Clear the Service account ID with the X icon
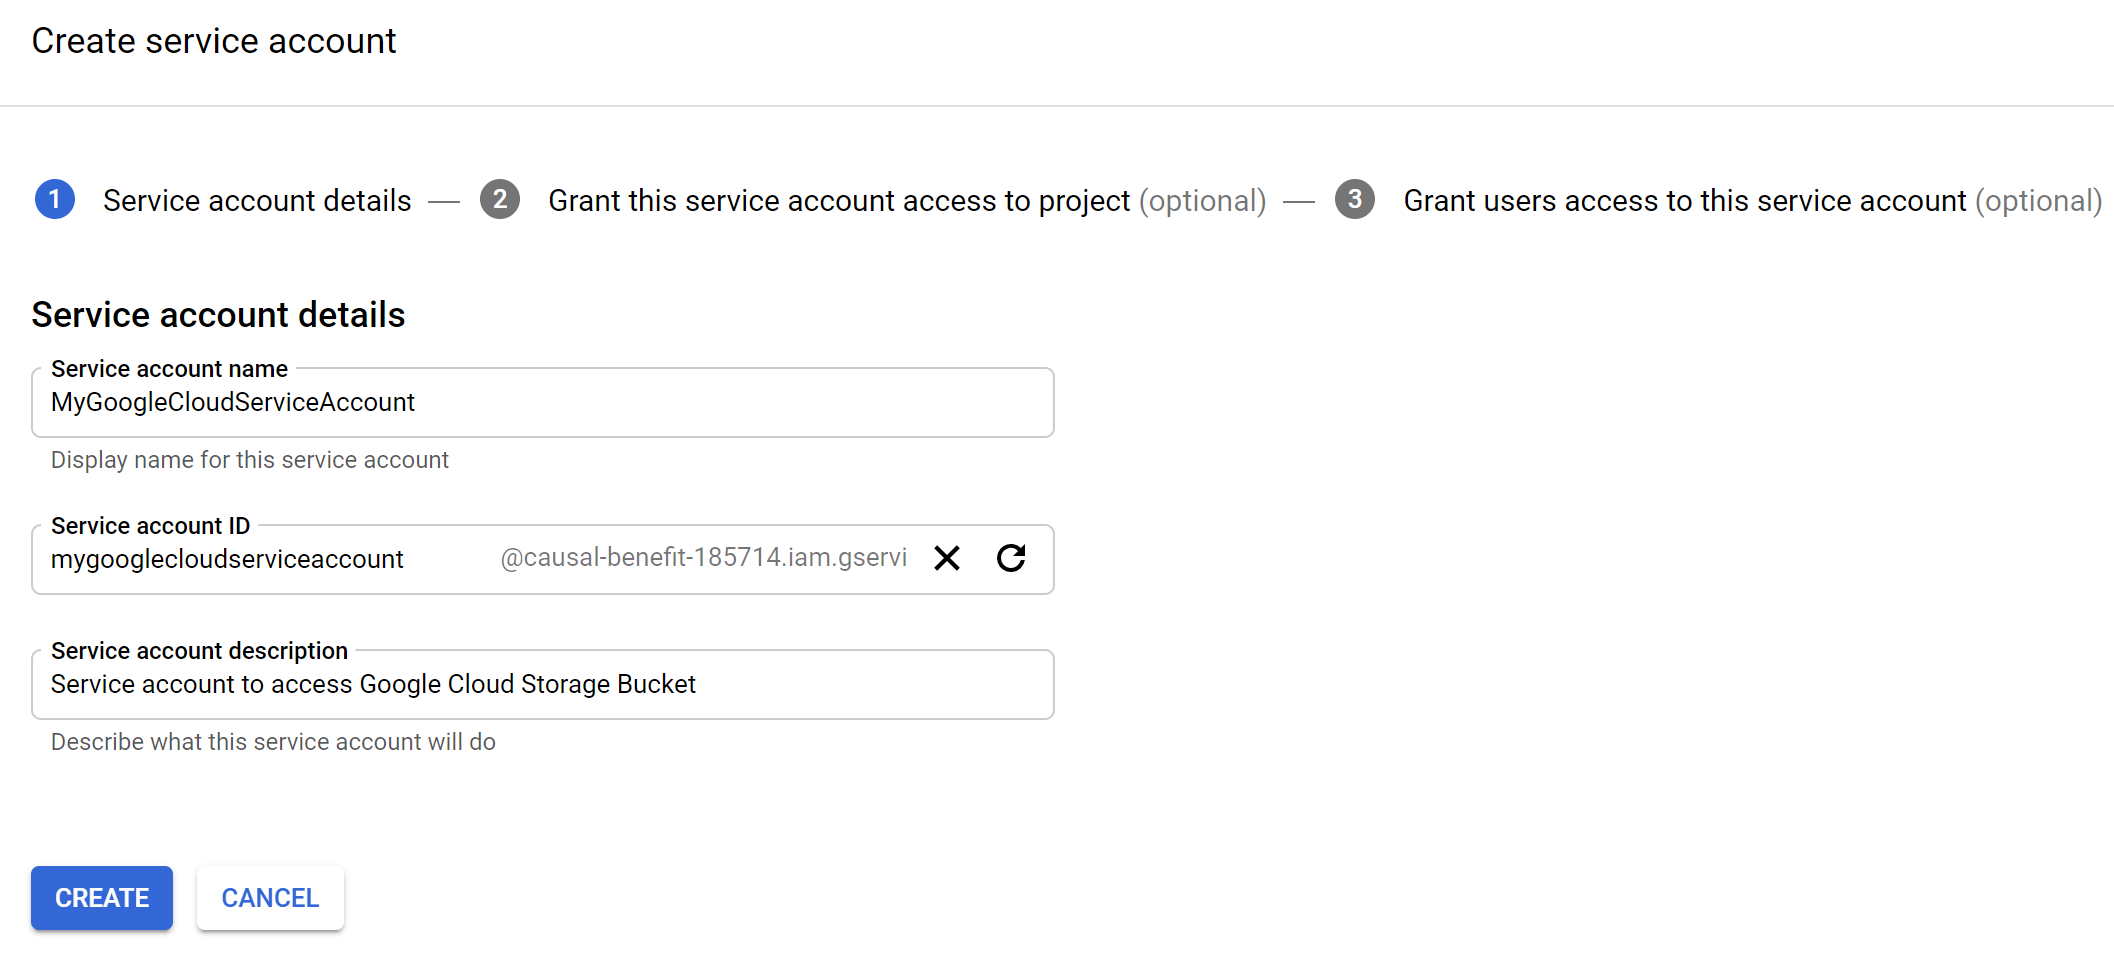This screenshot has width=2114, height=960. (x=946, y=558)
